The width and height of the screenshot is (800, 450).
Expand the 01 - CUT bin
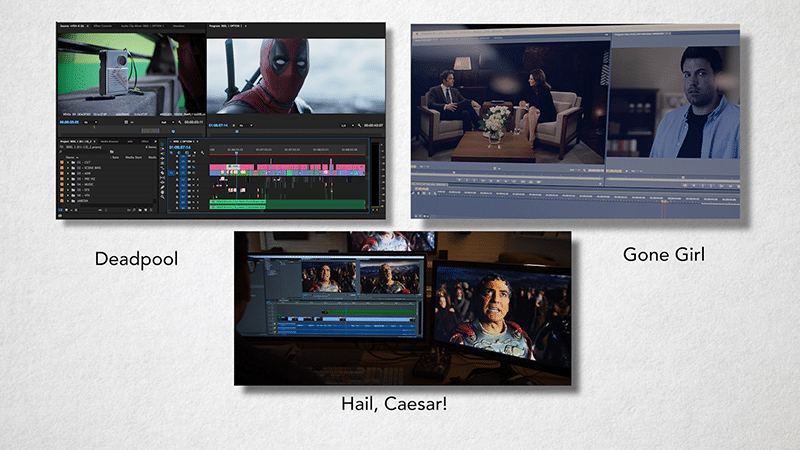(x=68, y=162)
